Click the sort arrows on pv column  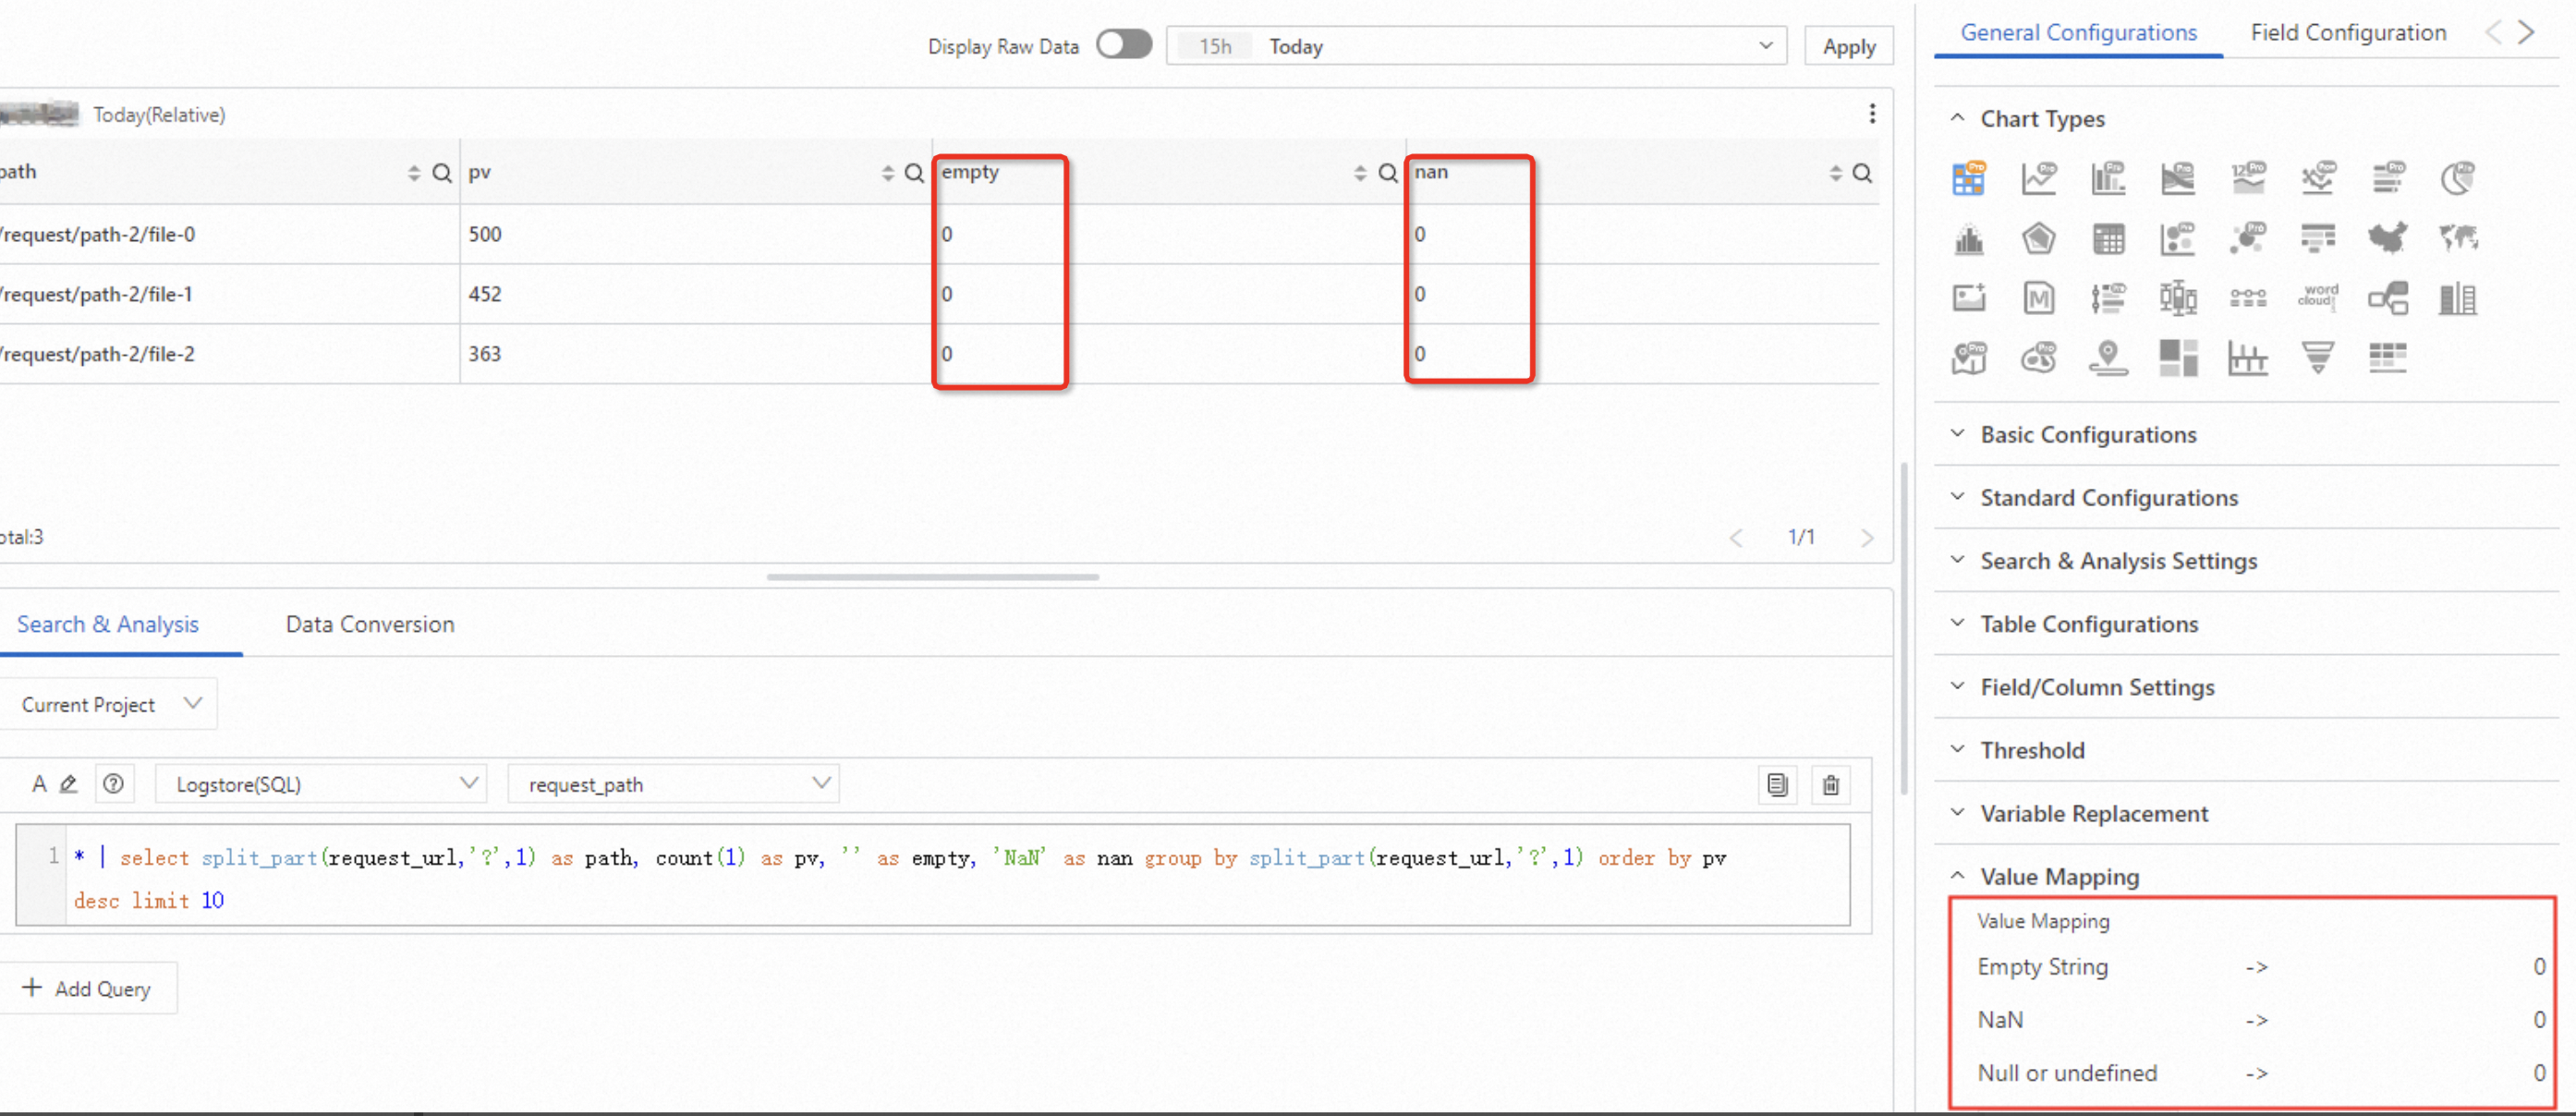(887, 173)
